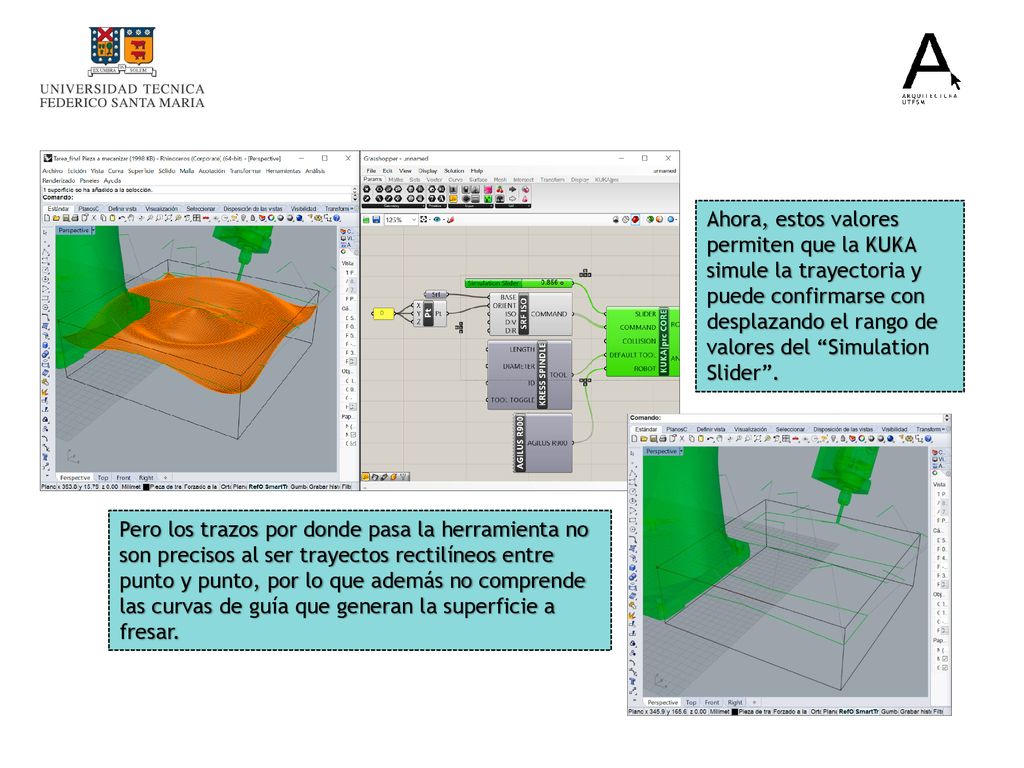Toggle Grasshopper preview eye icon
Viewport: 1024px width, 768px height.
click(x=437, y=219)
